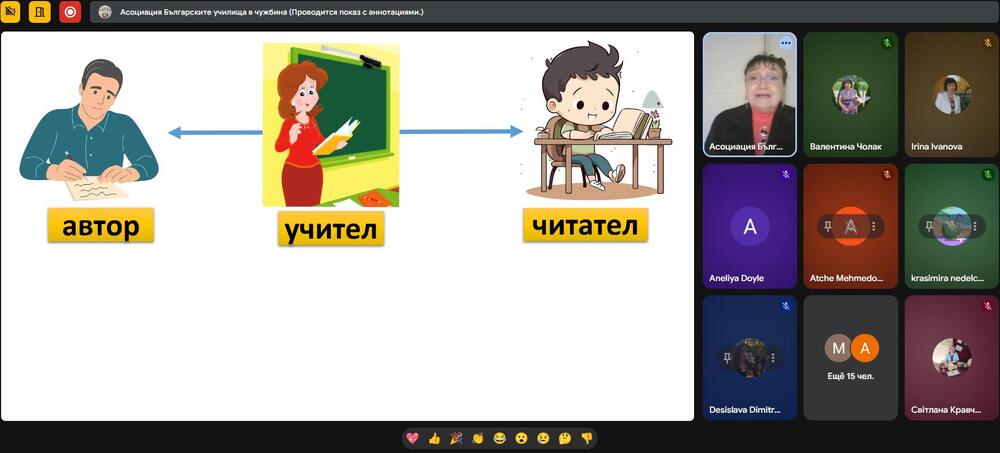Image resolution: width=1000 pixels, height=453 pixels.
Task: Open the 'Ещё 15 чел.' participants tile
Action: click(x=850, y=357)
